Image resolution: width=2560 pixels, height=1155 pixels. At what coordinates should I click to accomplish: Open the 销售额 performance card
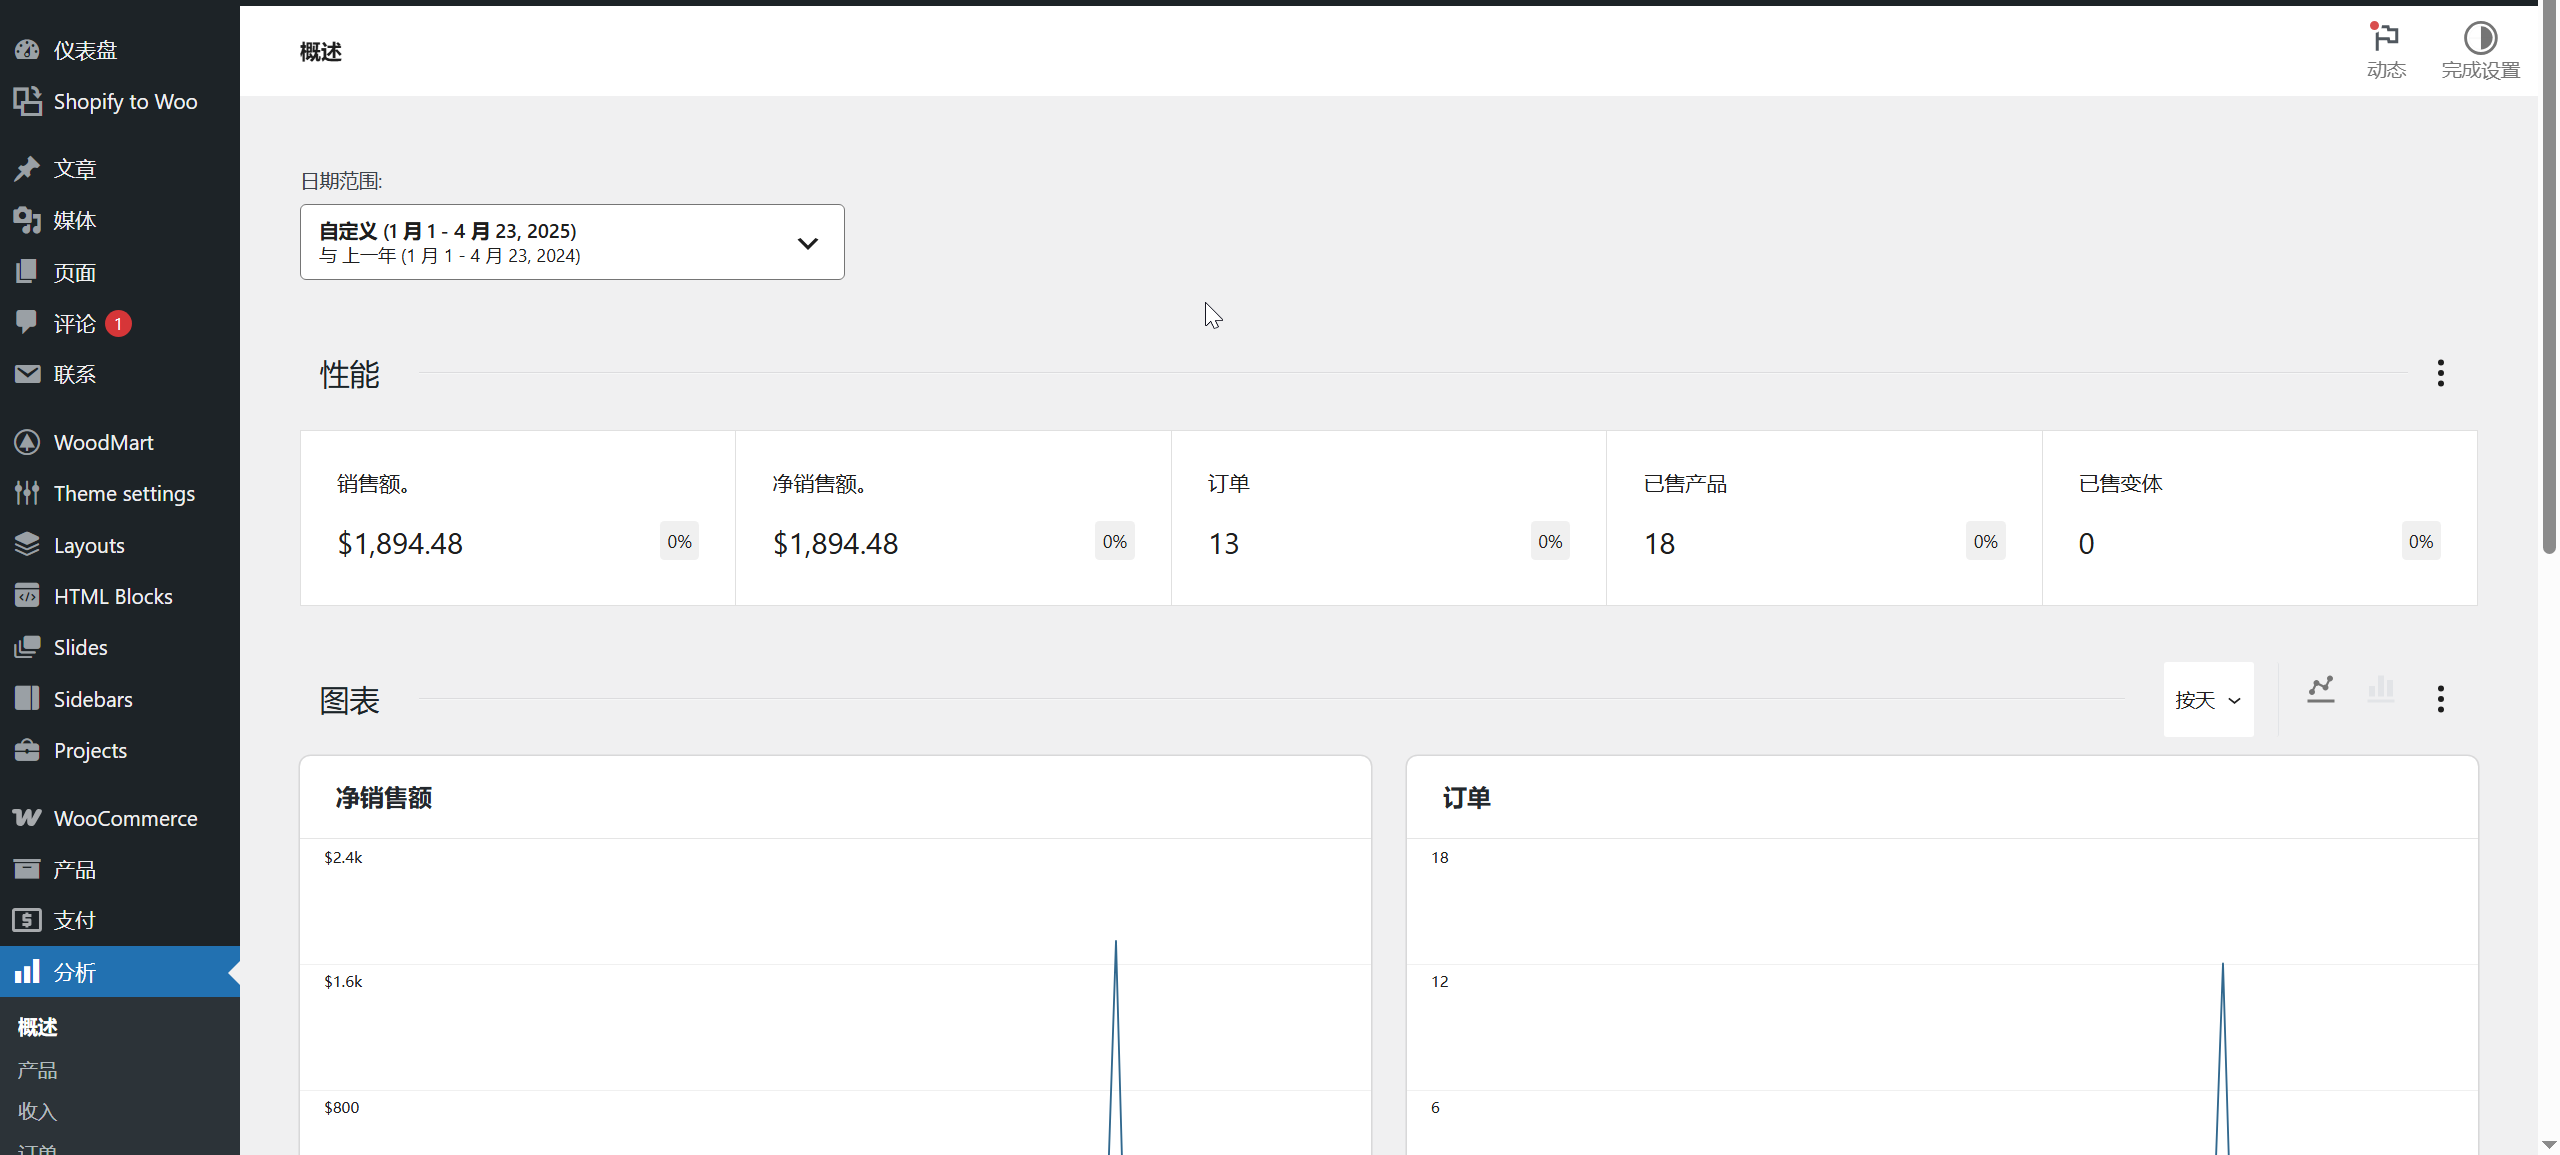518,518
